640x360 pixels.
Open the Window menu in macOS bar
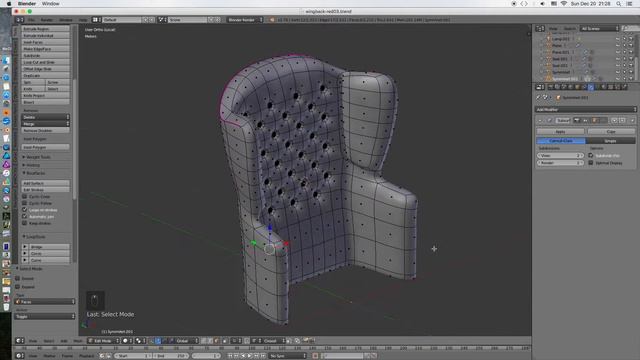(51, 4)
